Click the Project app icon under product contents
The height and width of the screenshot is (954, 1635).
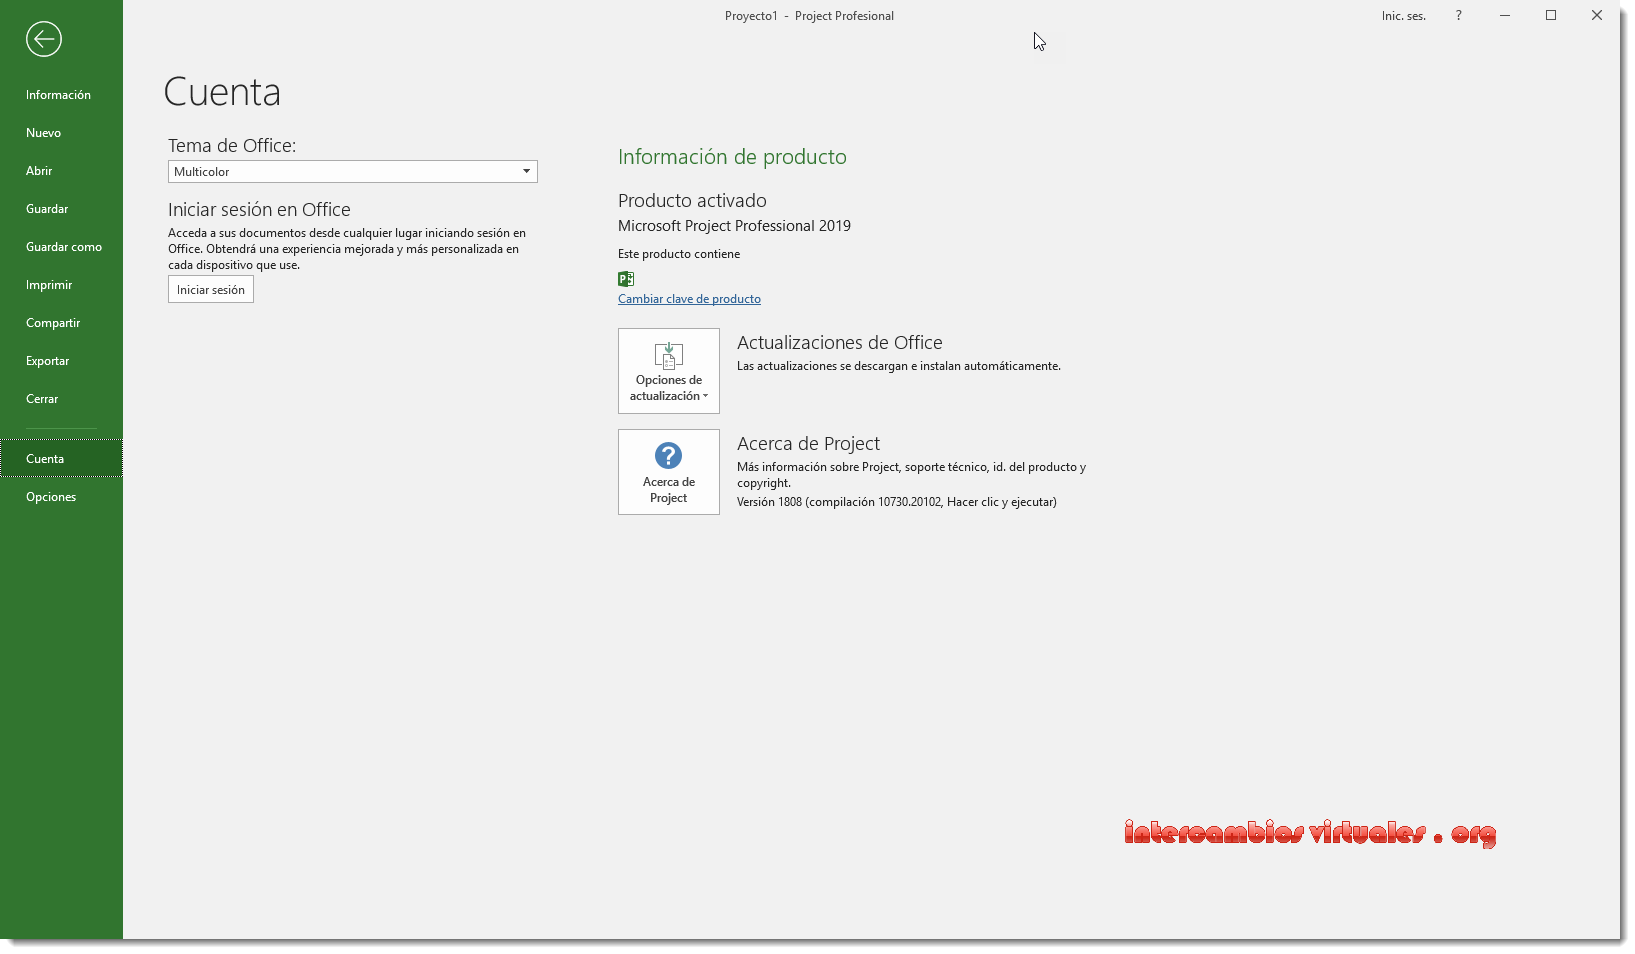pyautogui.click(x=626, y=279)
